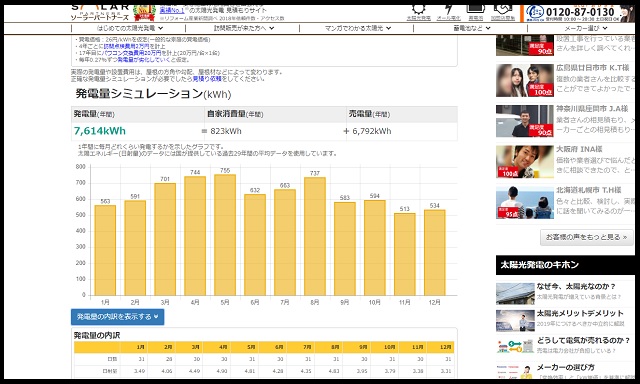
Task: Click the J.A様 man photo thumbnail
Action: [x=524, y=121]
